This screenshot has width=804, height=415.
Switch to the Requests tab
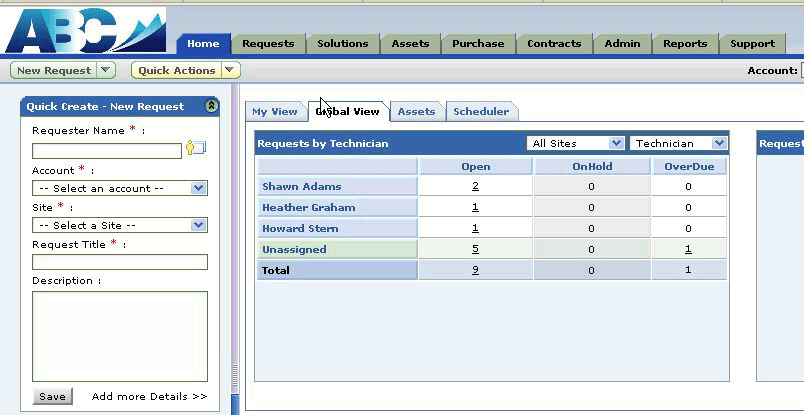click(x=268, y=43)
